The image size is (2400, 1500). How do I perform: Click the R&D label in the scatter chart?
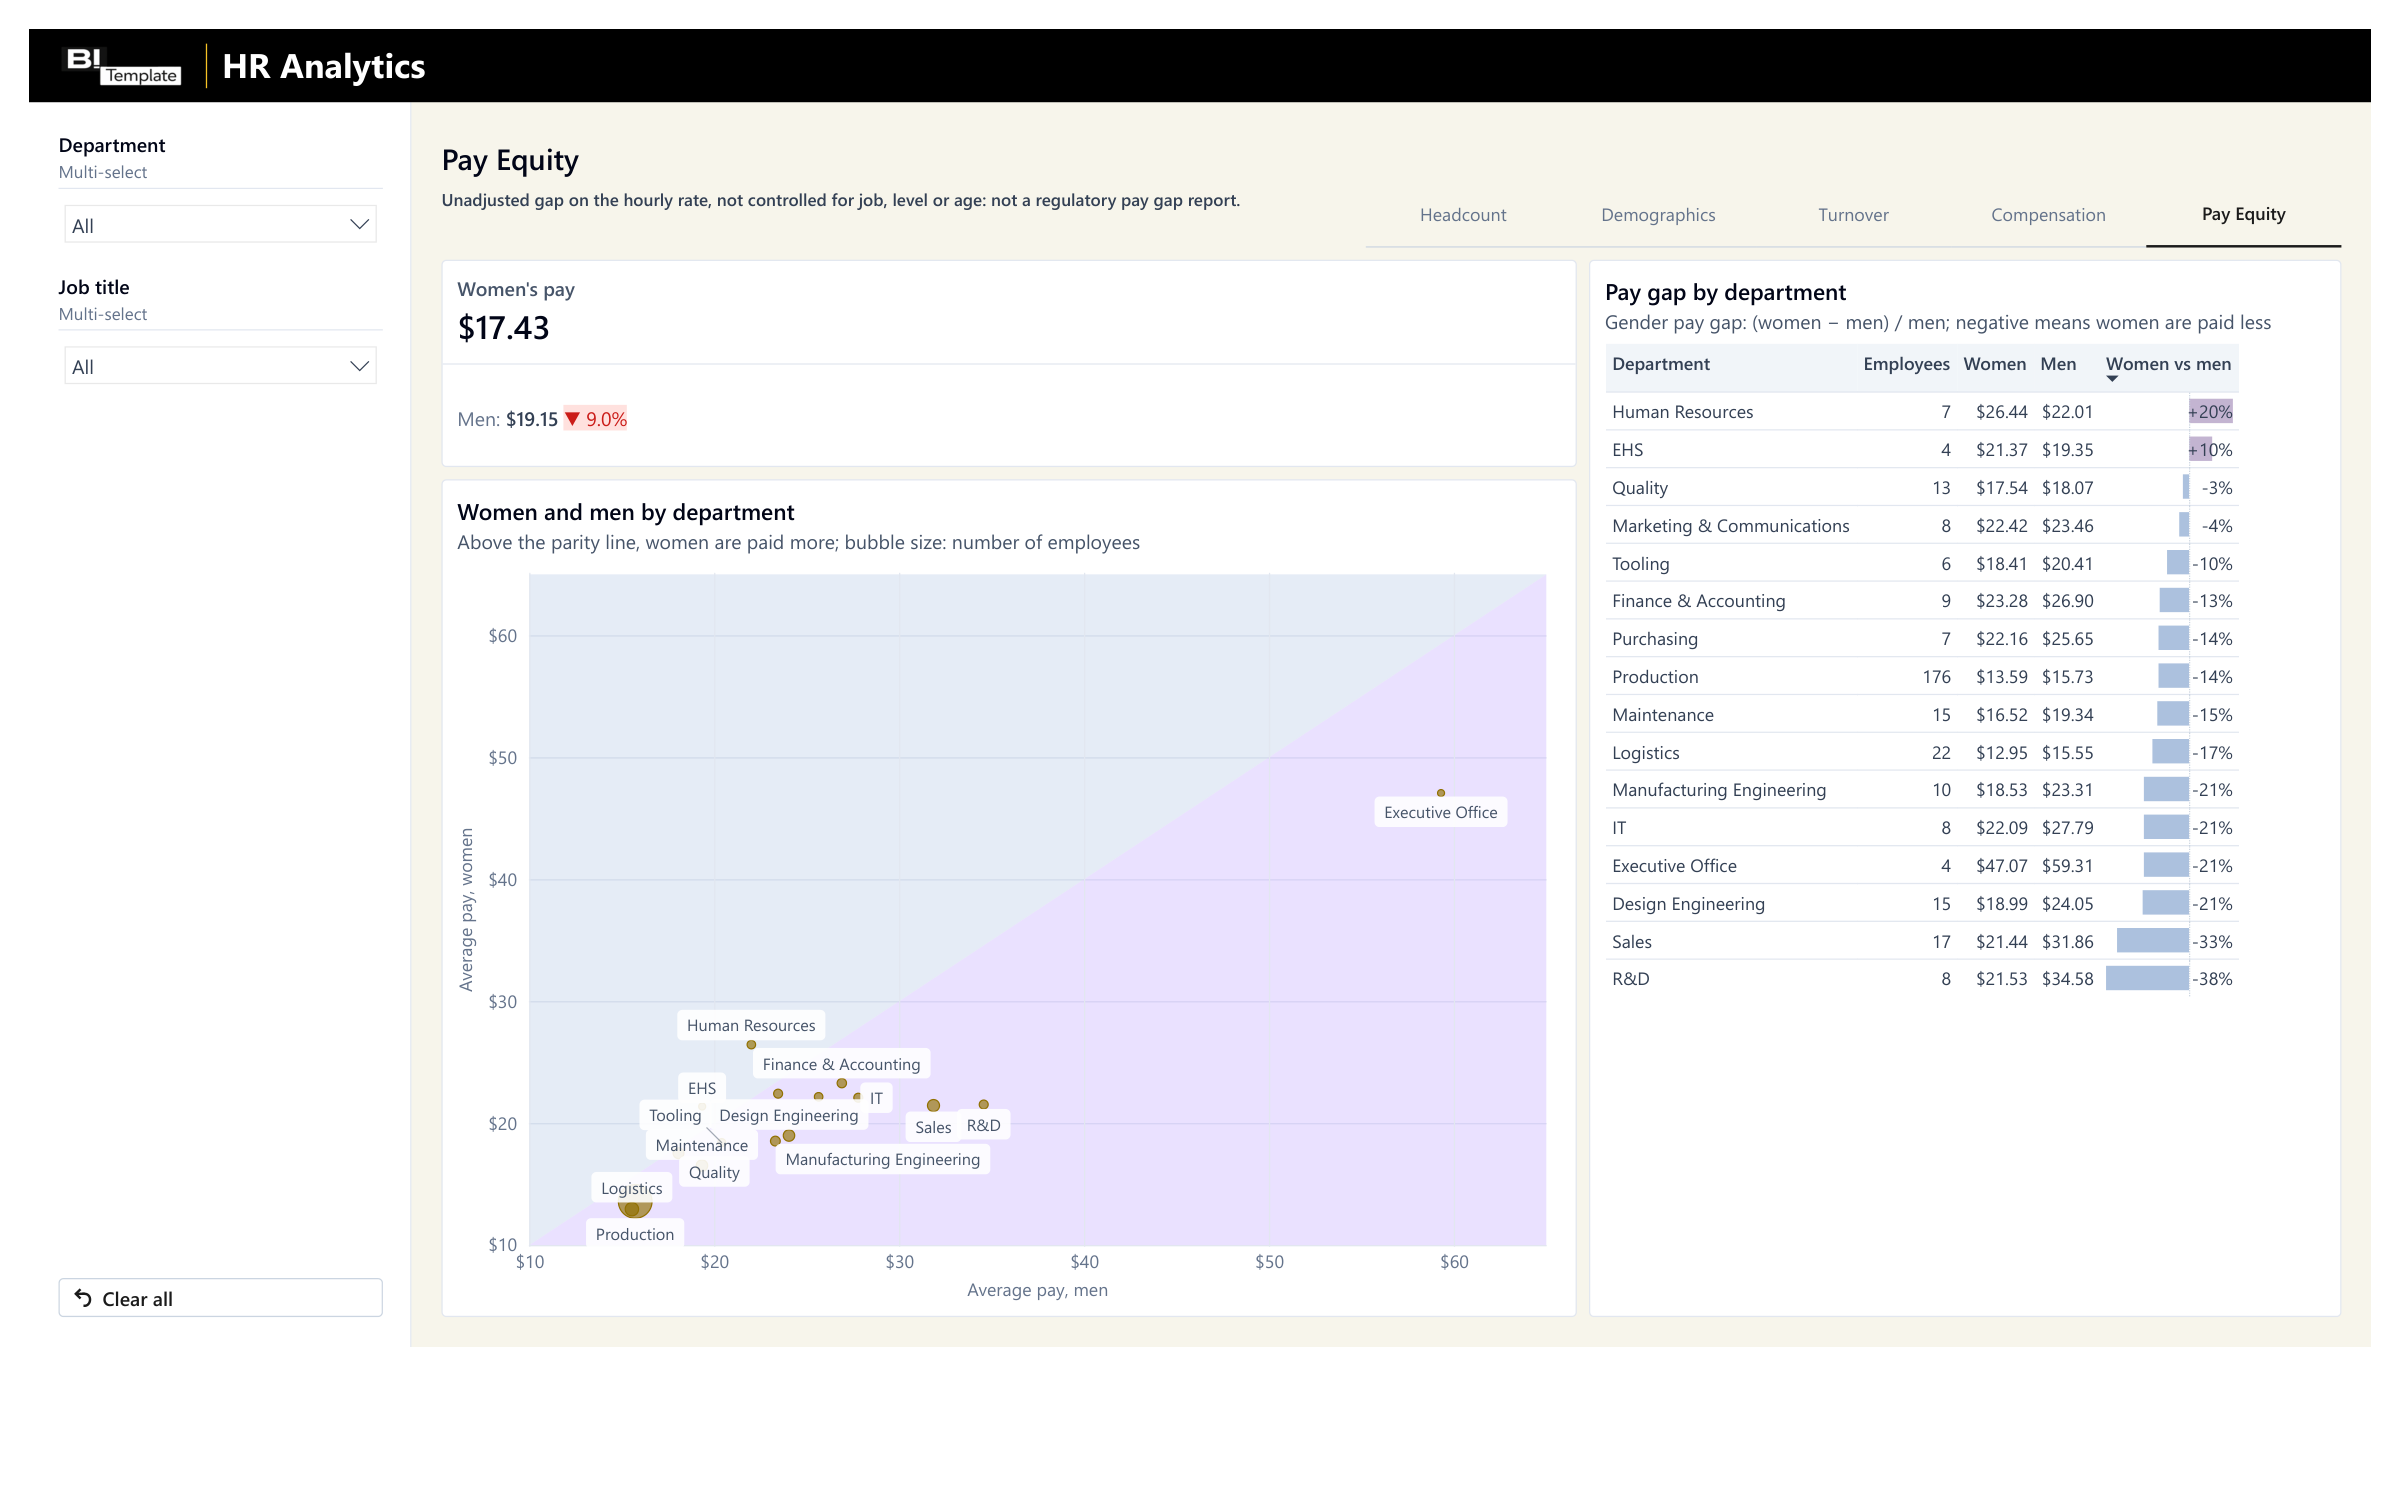point(983,1125)
